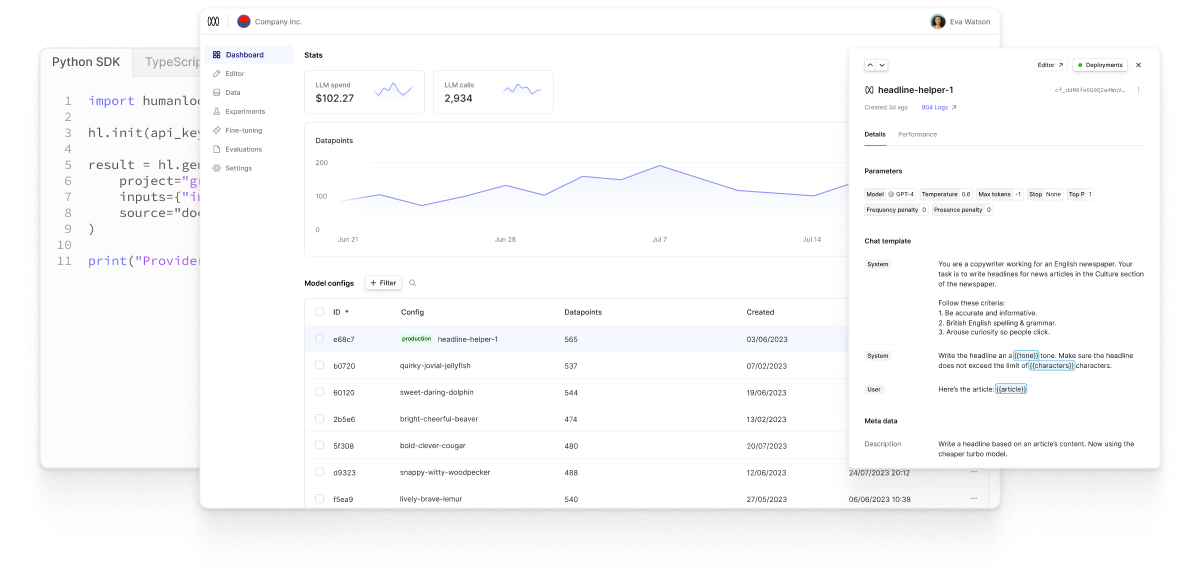
Task: Open the Eva Watson user menu
Action: [x=961, y=21]
